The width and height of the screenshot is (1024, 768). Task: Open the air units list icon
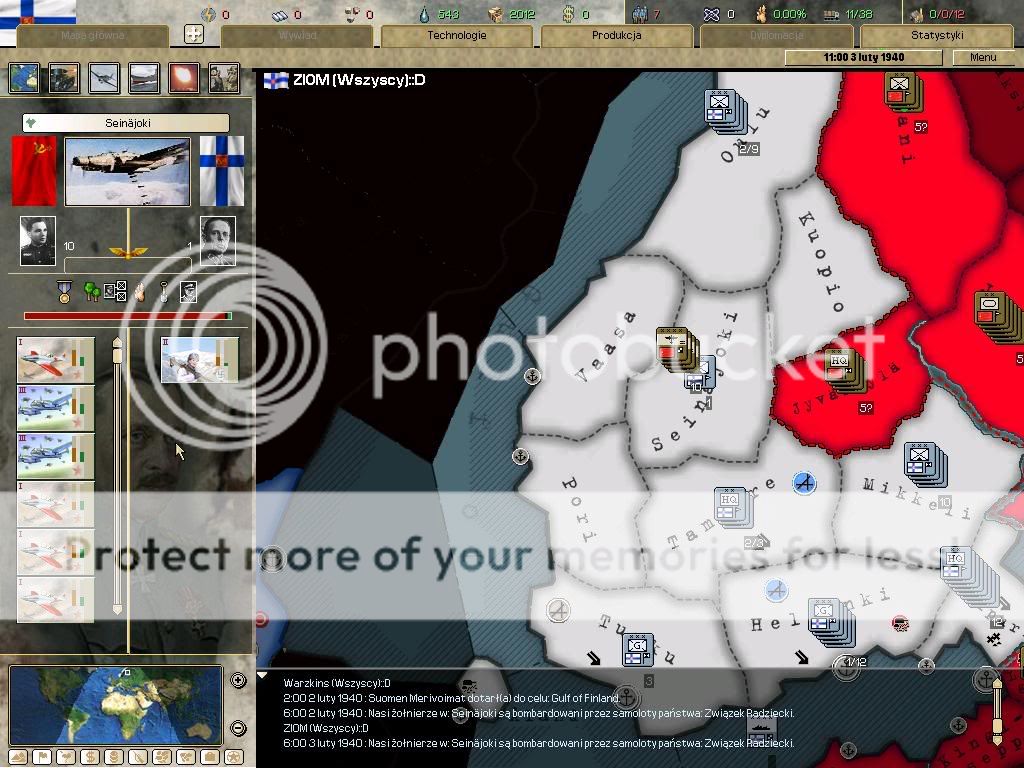(x=104, y=78)
